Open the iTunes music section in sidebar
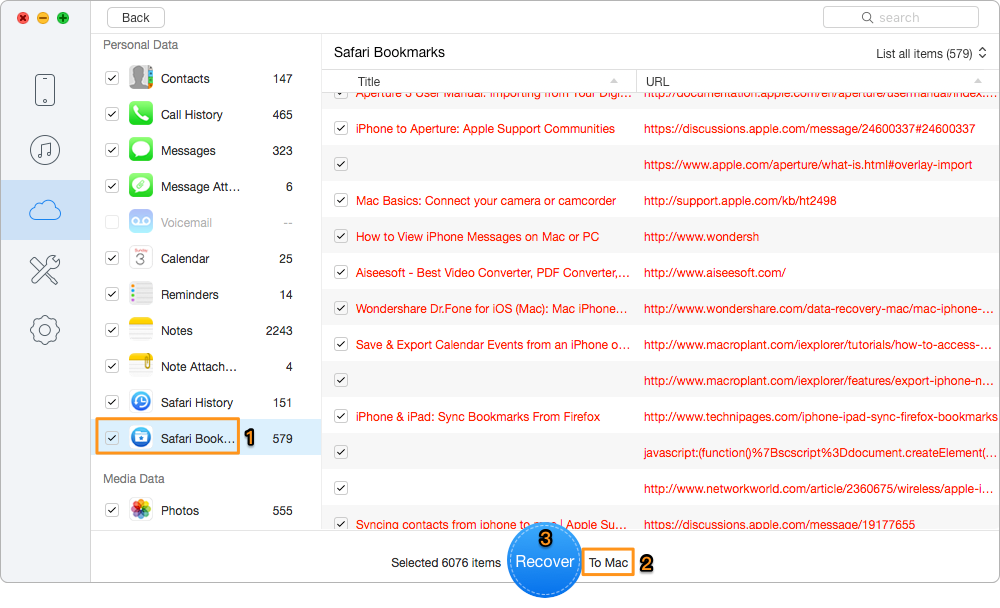This screenshot has width=1000, height=608. coord(45,150)
